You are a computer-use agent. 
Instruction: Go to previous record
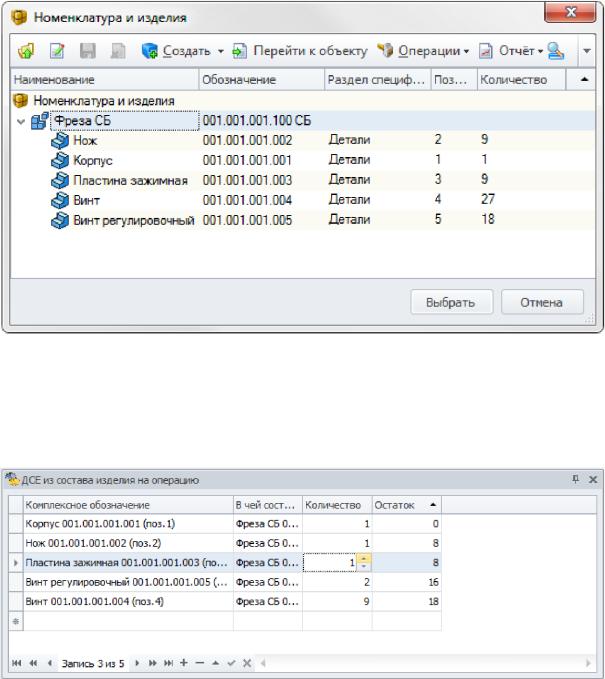point(50,663)
